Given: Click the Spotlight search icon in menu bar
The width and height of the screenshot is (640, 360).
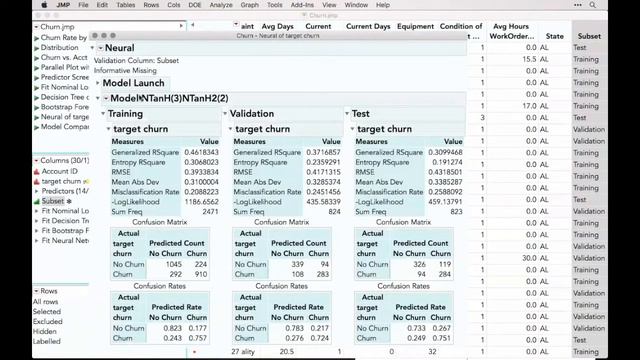Looking at the screenshot, I should 593,5.
